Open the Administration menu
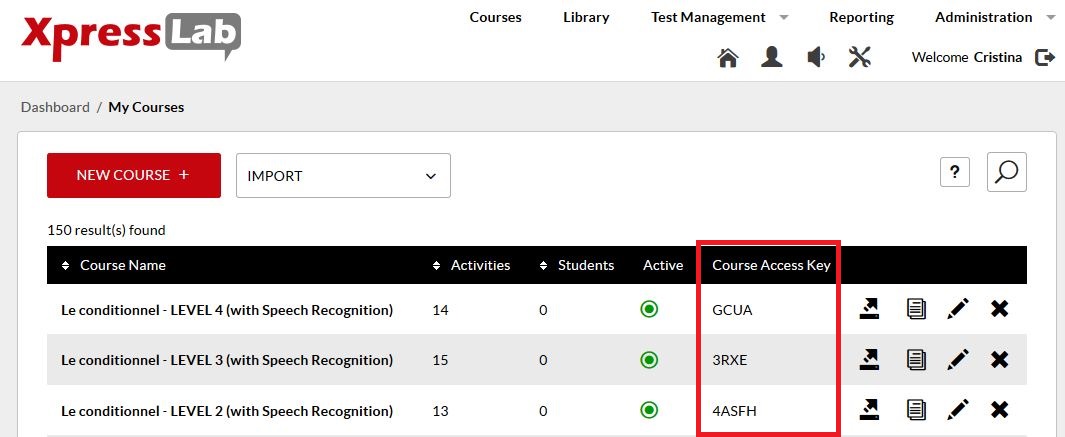This screenshot has height=437, width=1065. tap(983, 18)
